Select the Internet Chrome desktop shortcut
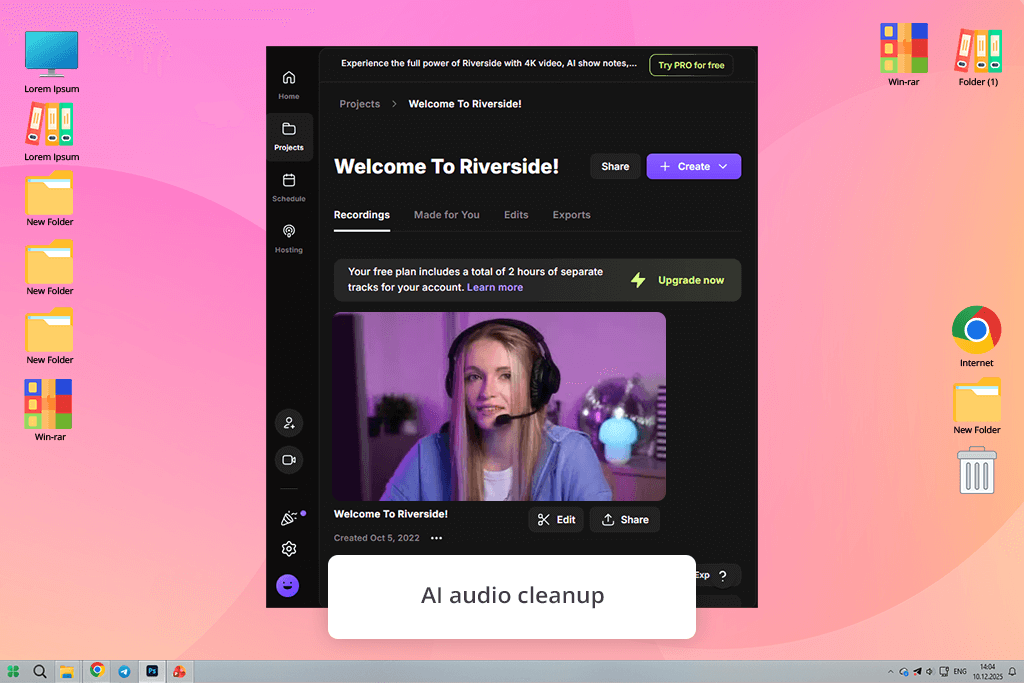The width and height of the screenshot is (1024, 683). click(976, 336)
